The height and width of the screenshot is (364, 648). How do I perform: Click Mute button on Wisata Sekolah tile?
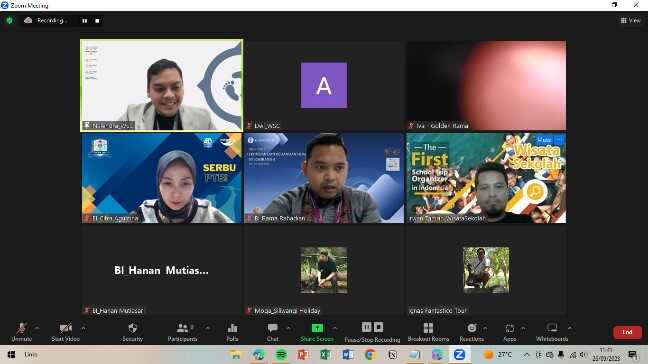(x=544, y=140)
